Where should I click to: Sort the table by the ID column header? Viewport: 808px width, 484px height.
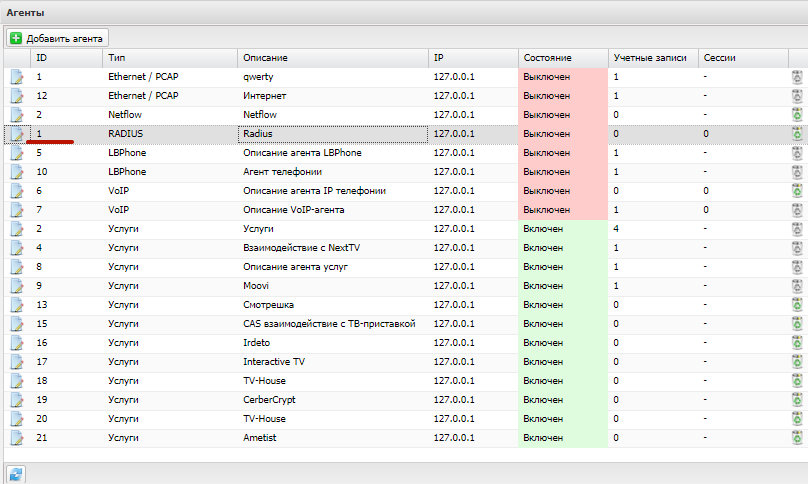[x=66, y=58]
